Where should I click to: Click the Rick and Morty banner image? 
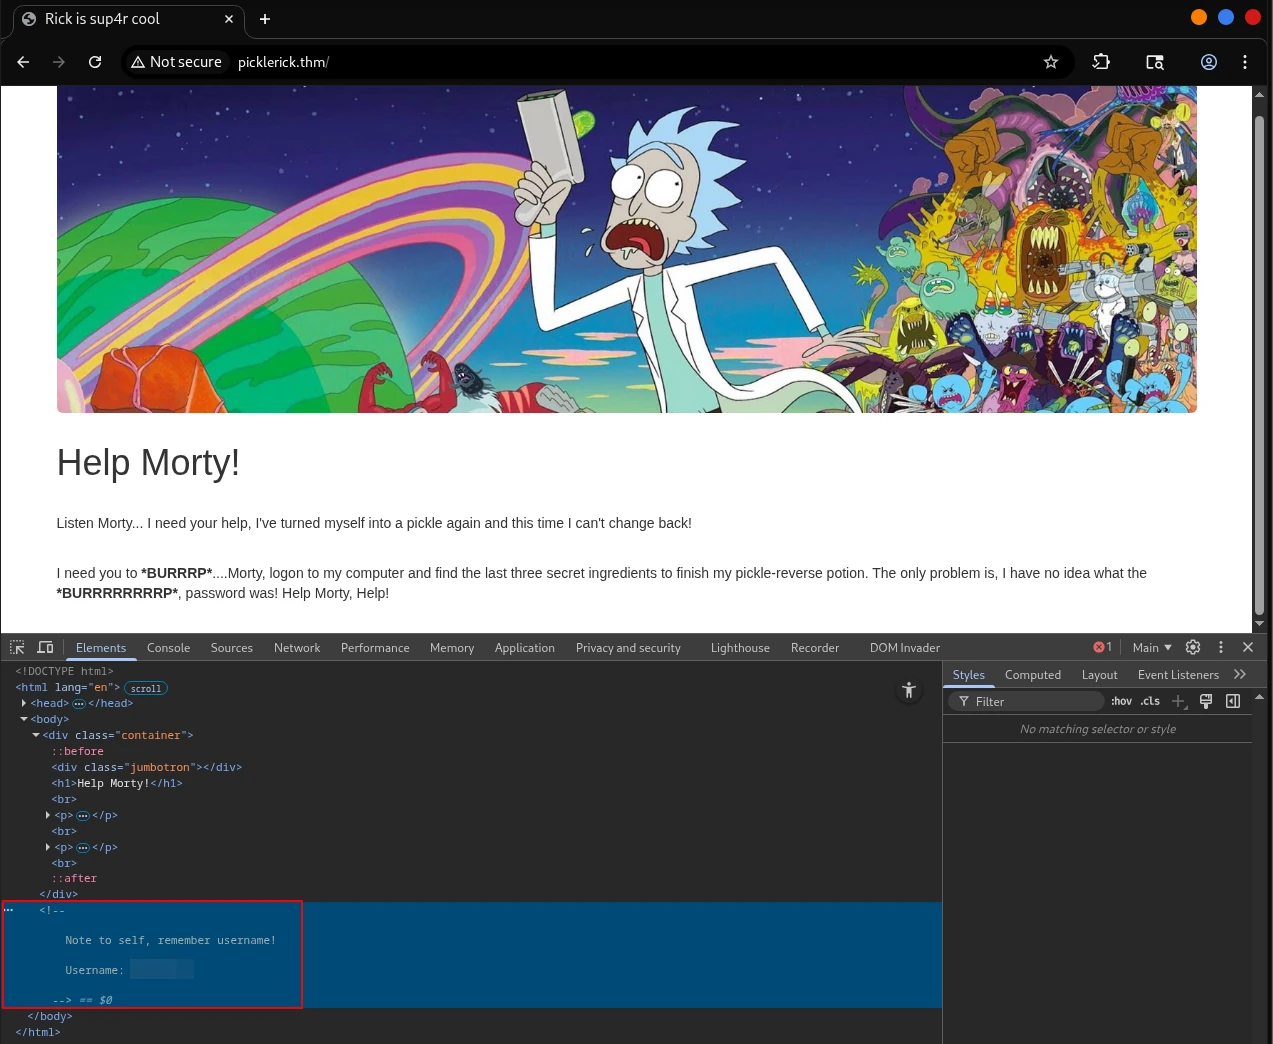pyautogui.click(x=627, y=249)
